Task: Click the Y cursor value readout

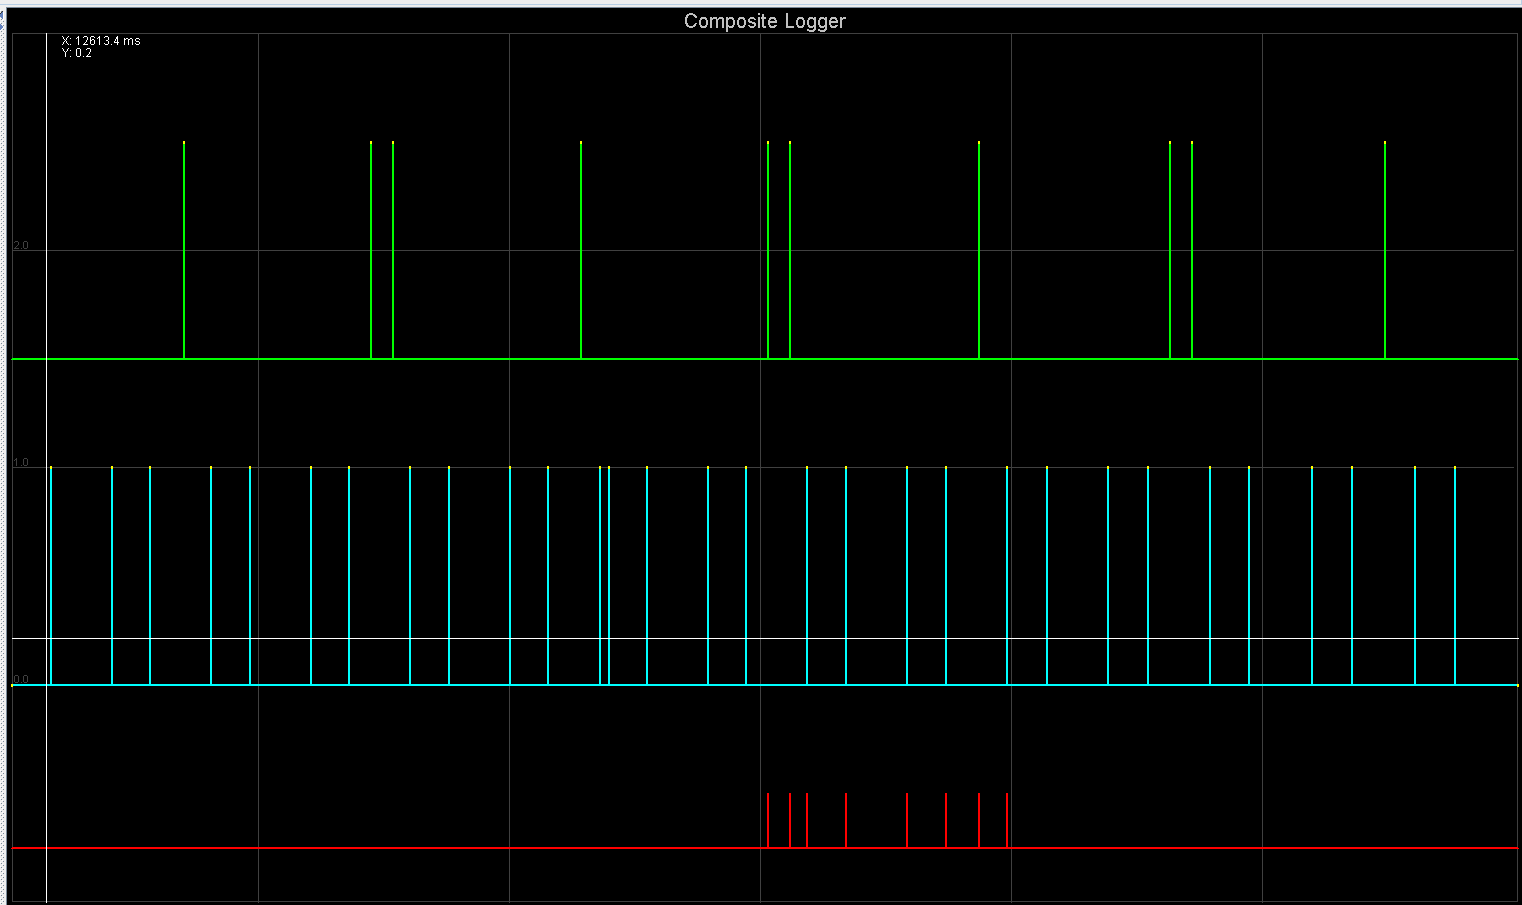Action: click(77, 53)
